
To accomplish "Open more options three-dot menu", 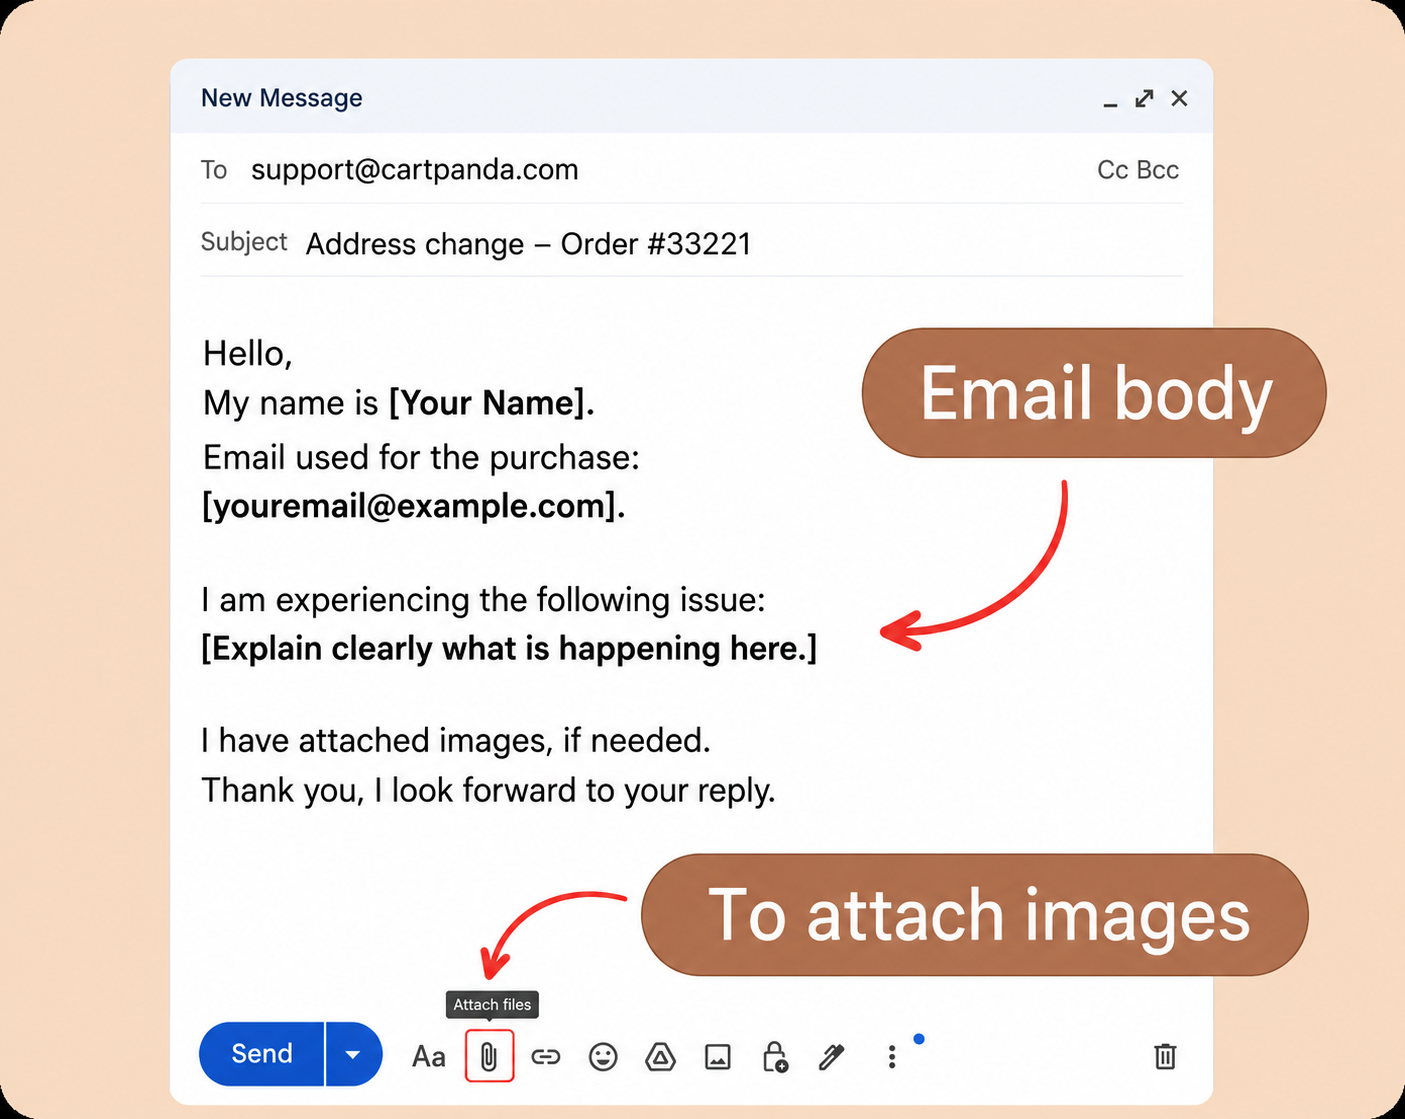I will (x=892, y=1056).
